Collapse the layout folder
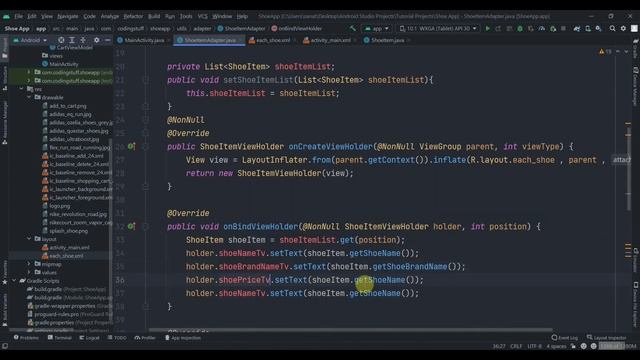Screen dimensions: 640x360 point(29,239)
